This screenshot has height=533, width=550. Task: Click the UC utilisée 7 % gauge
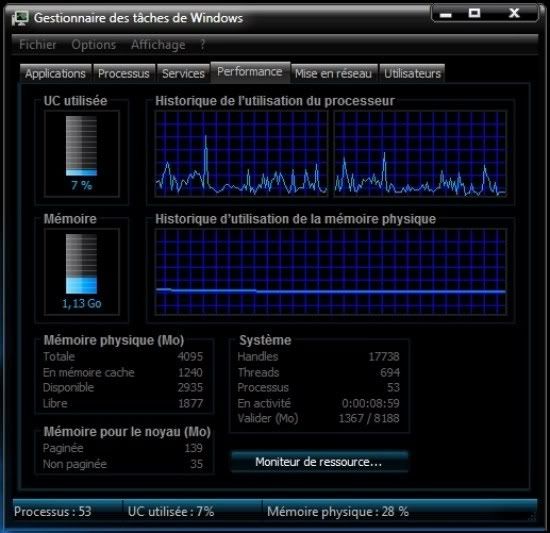coord(81,154)
